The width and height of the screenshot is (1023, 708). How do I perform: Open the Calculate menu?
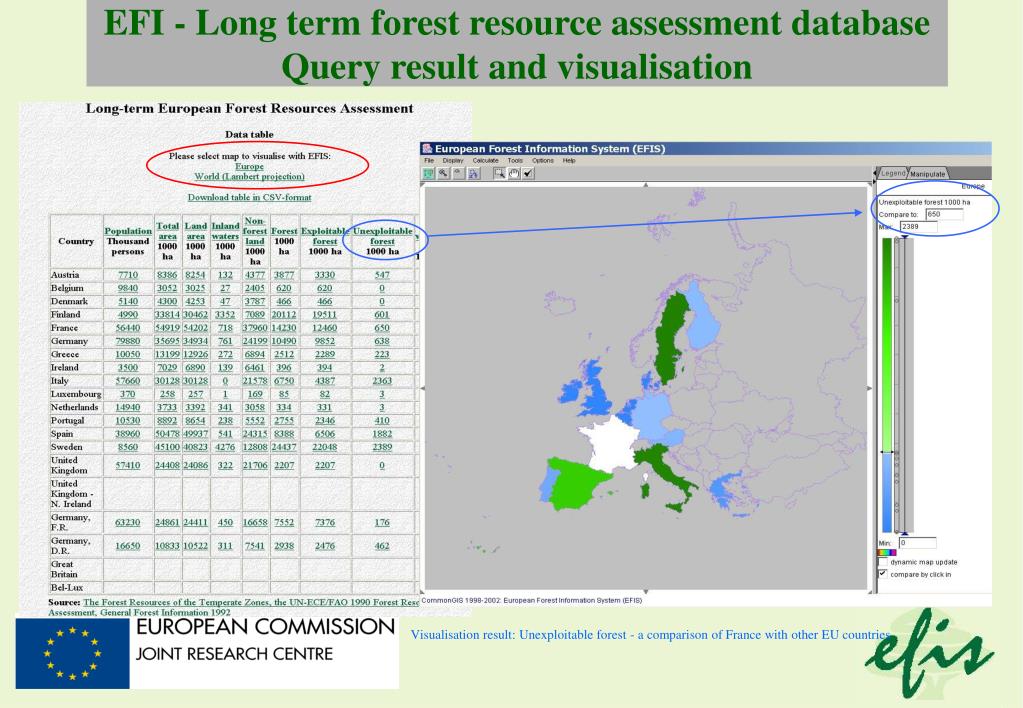tap(485, 161)
